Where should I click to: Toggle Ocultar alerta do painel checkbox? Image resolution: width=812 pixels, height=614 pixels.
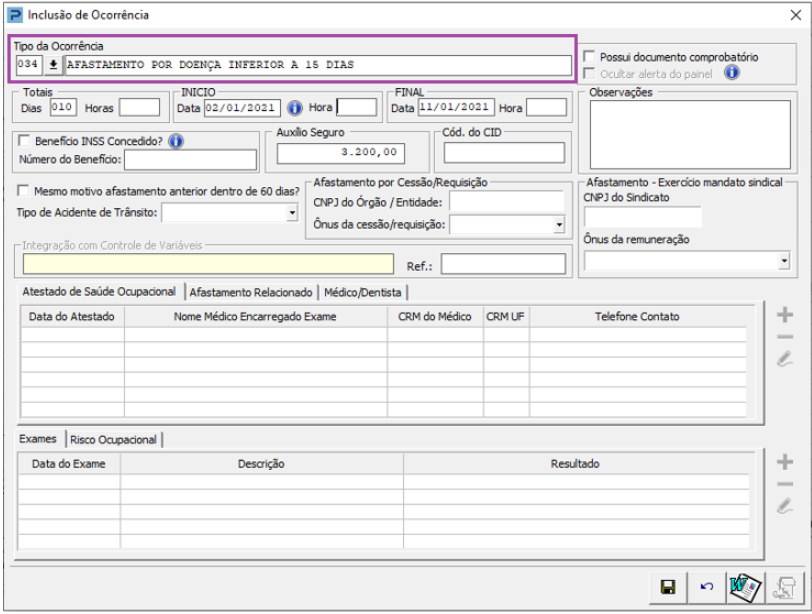(589, 73)
